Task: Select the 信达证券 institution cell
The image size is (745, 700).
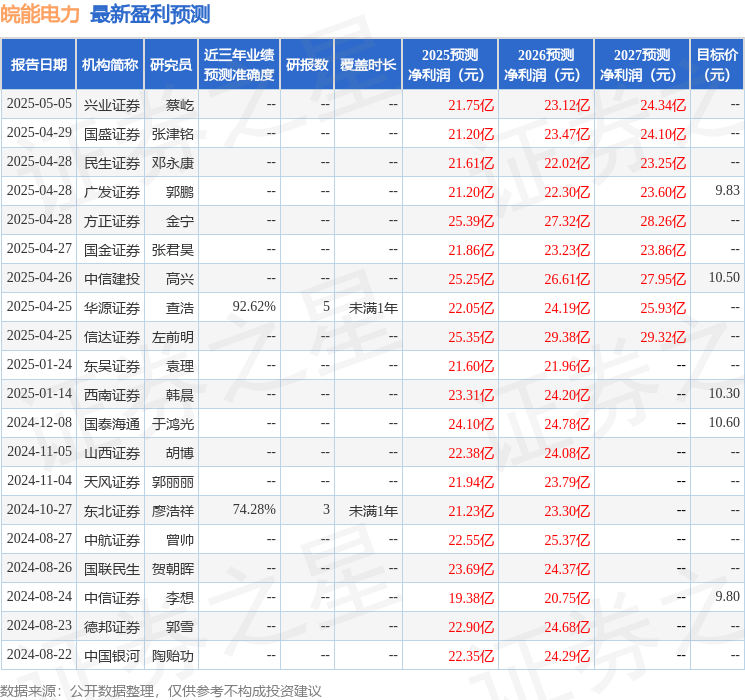Action: (x=112, y=337)
